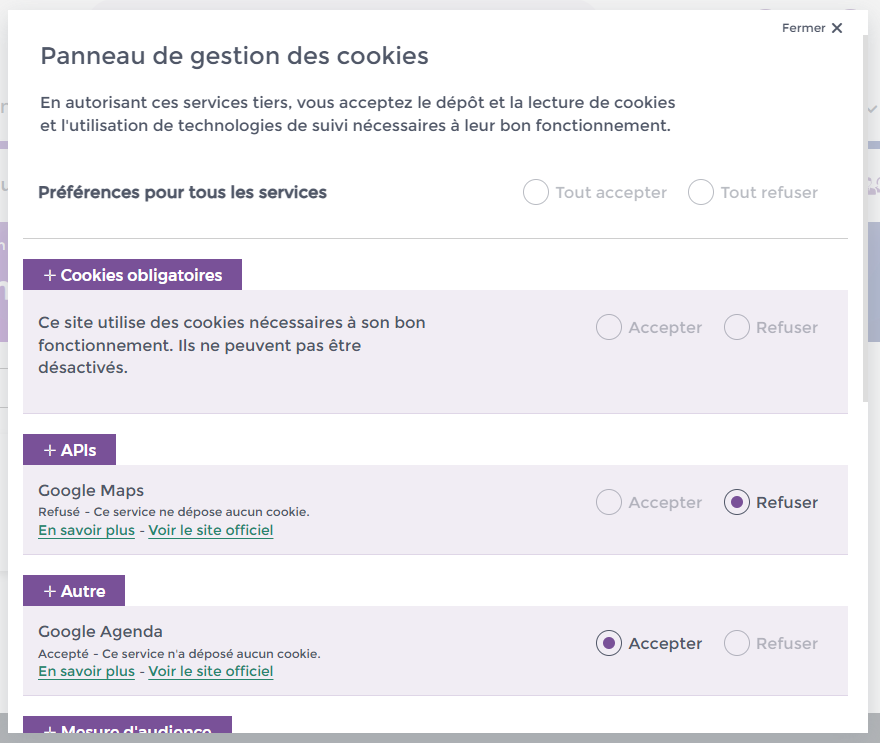Click the plus icon beside APIs
The height and width of the screenshot is (743, 880).
pyautogui.click(x=50, y=450)
